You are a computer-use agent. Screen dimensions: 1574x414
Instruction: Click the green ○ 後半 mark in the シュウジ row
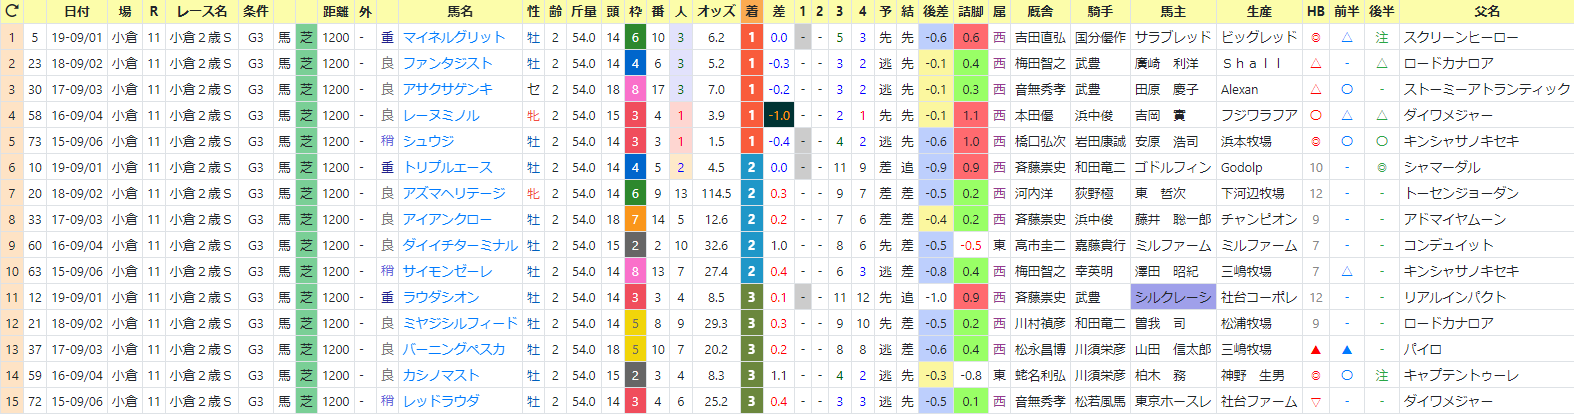[1381, 141]
